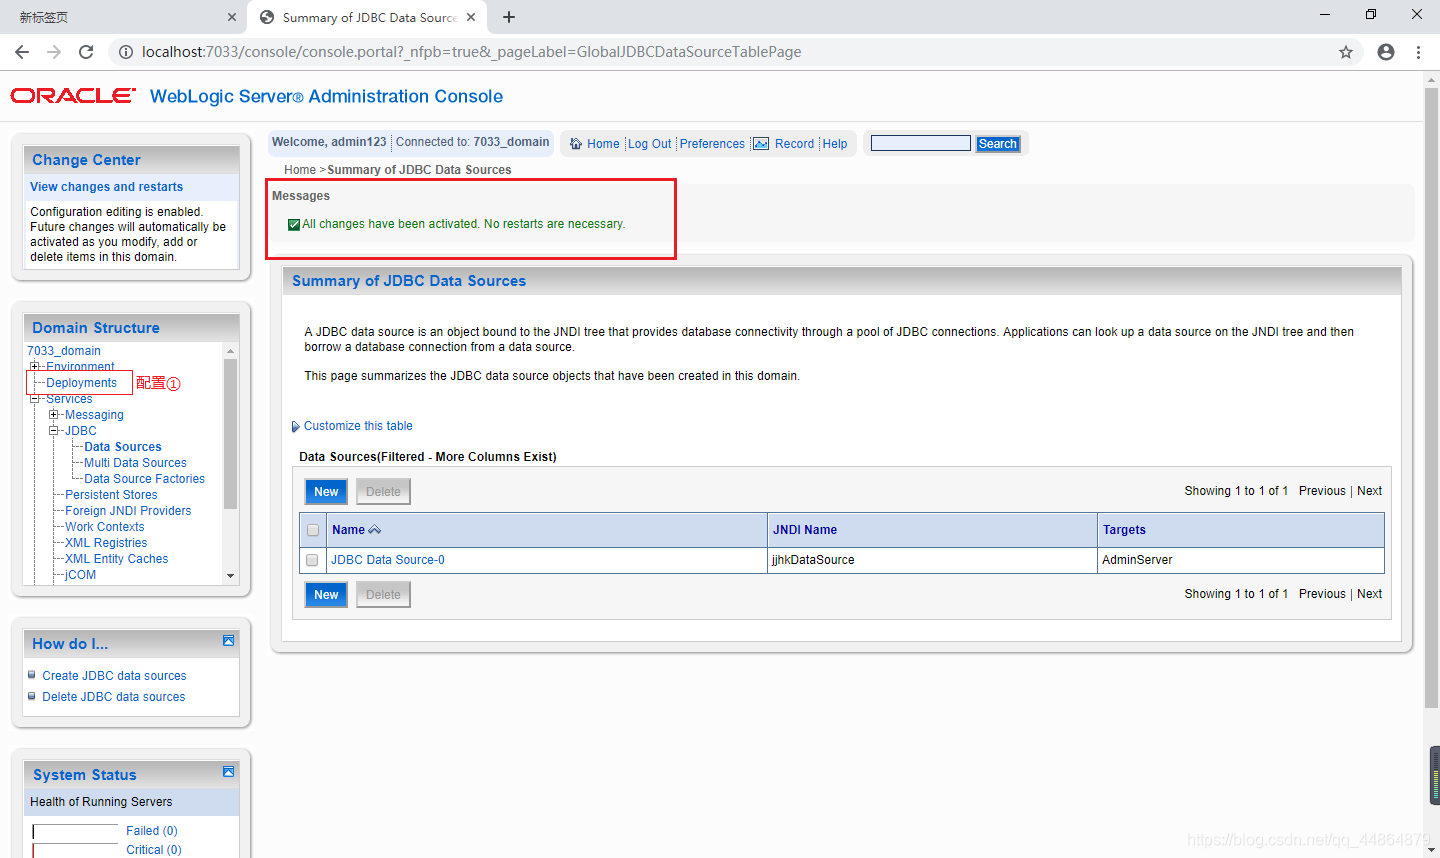Open the 7033_domain root node
The image size is (1440, 858).
click(64, 351)
